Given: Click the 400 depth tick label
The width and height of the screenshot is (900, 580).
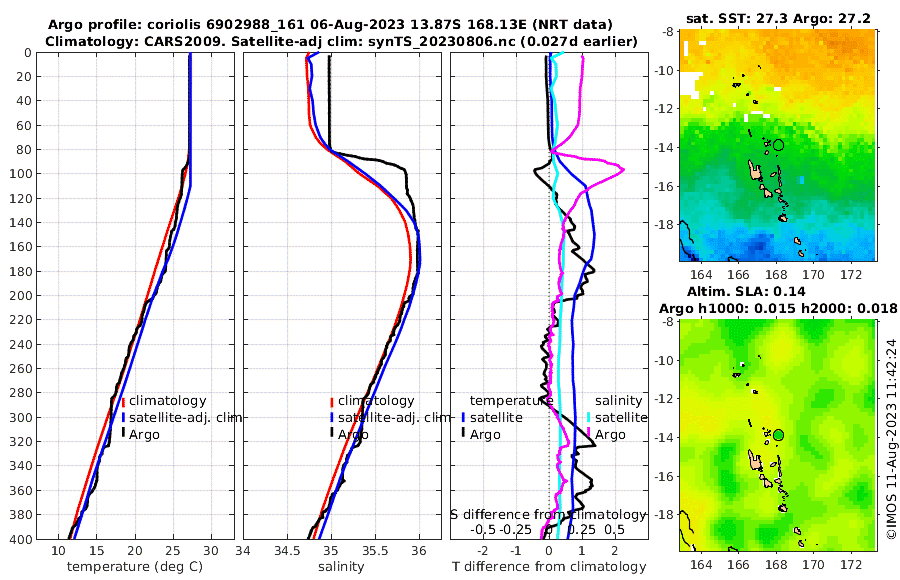Looking at the screenshot, I should coord(22,539).
